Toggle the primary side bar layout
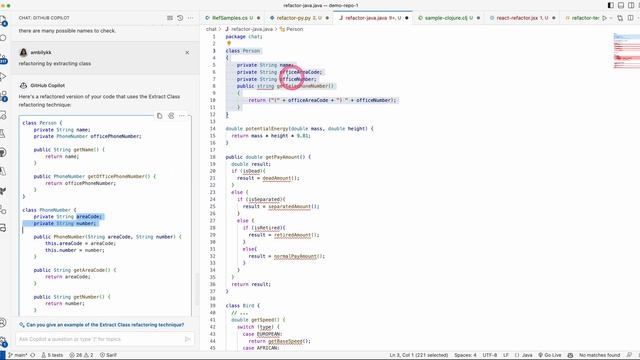Image resolution: width=640 pixels, height=360 pixels. [611, 5]
